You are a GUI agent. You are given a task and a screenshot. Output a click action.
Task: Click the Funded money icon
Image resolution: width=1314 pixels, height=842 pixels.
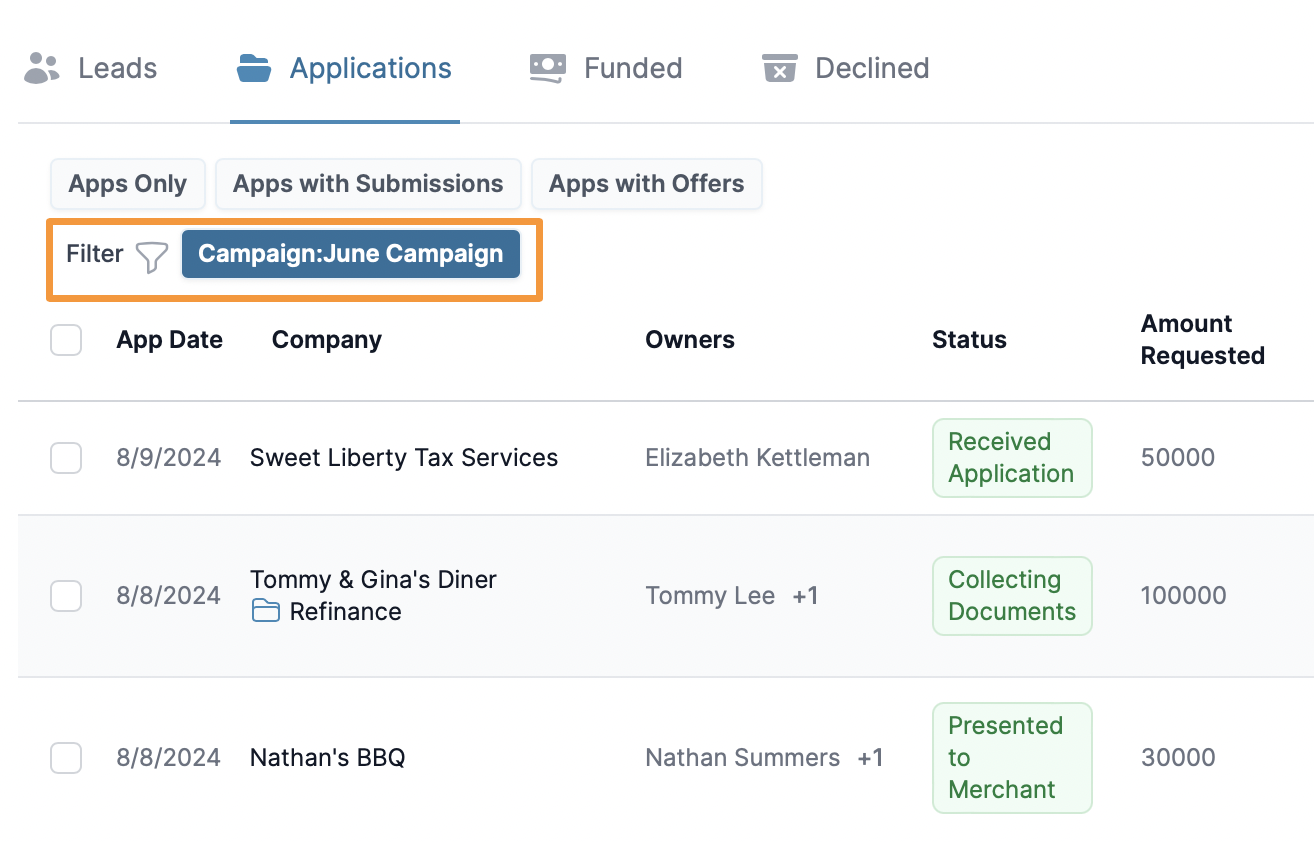(x=548, y=68)
